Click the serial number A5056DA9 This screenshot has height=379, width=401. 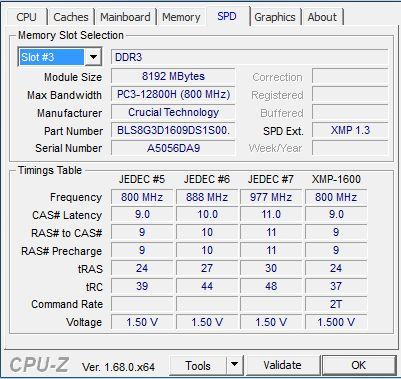point(173,148)
